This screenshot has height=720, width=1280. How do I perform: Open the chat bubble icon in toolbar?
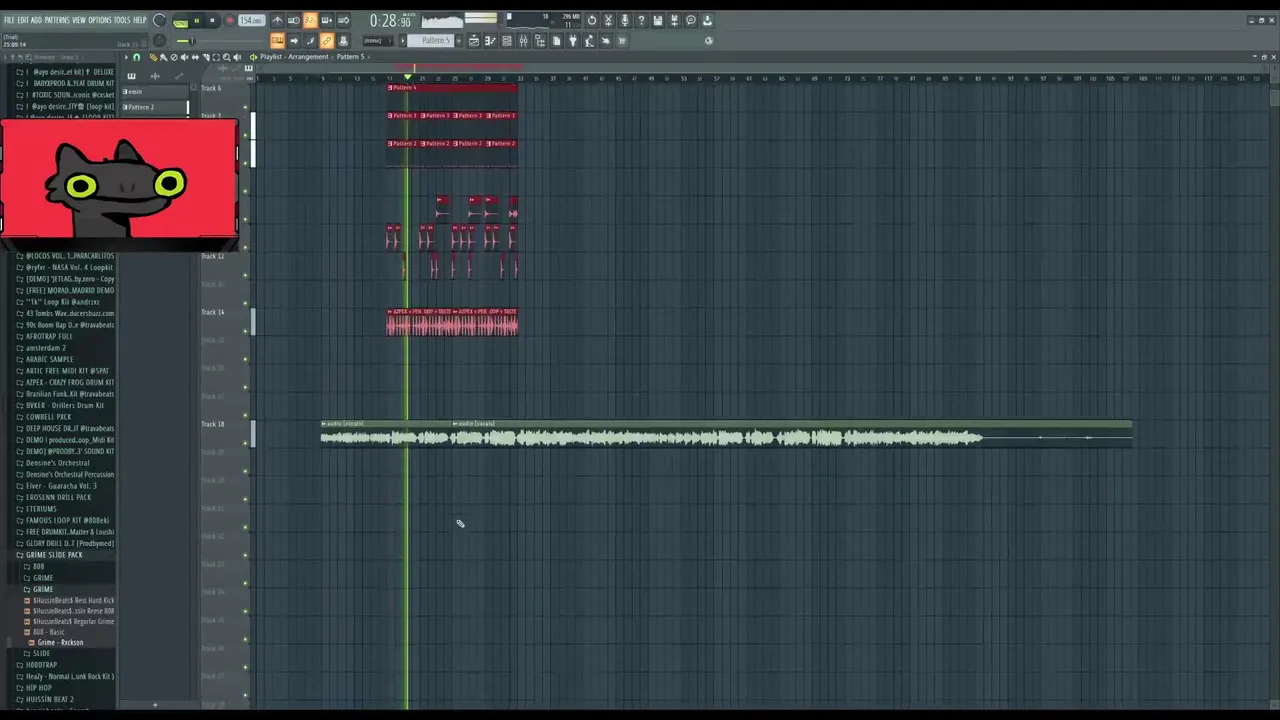point(690,20)
